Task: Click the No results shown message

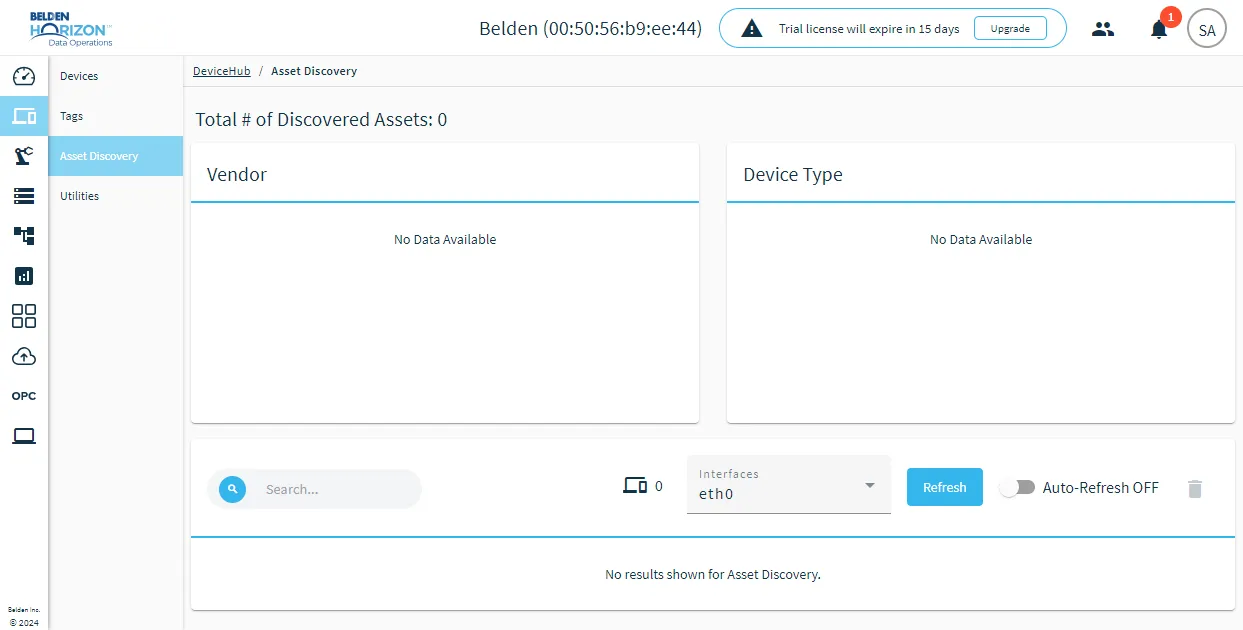Action: [x=713, y=574]
